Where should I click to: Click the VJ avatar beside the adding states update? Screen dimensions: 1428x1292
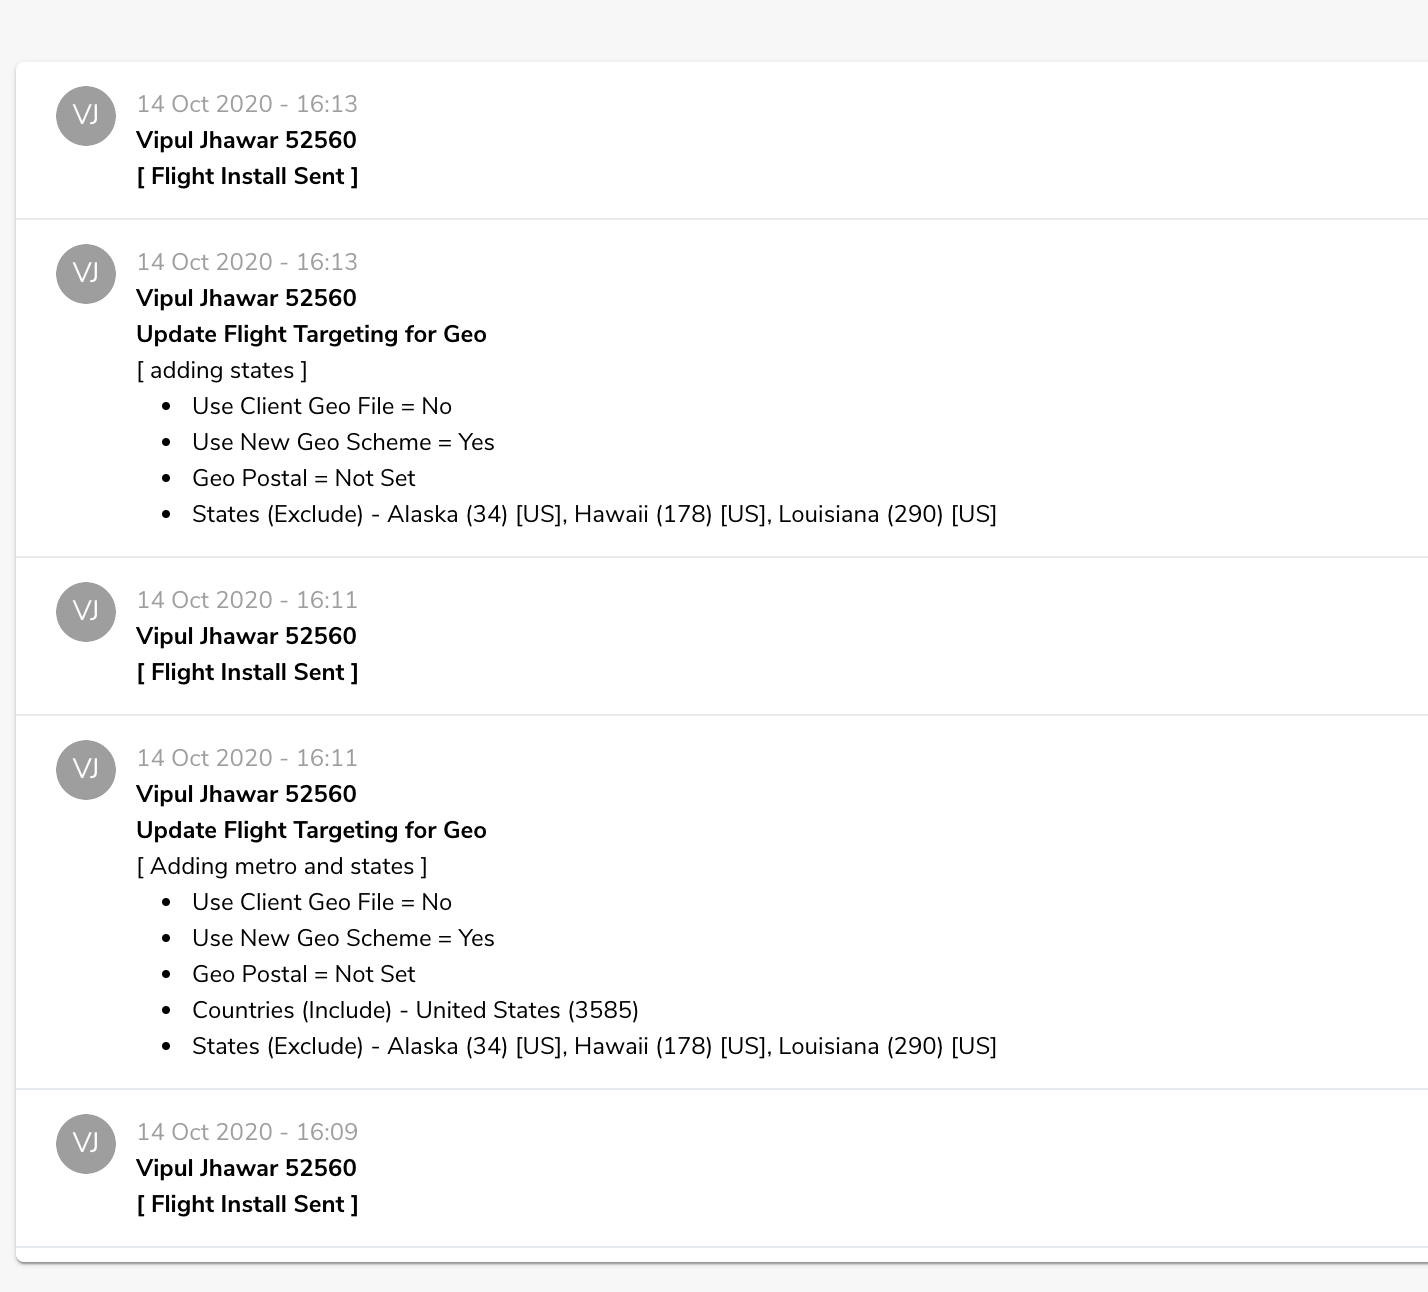86,274
